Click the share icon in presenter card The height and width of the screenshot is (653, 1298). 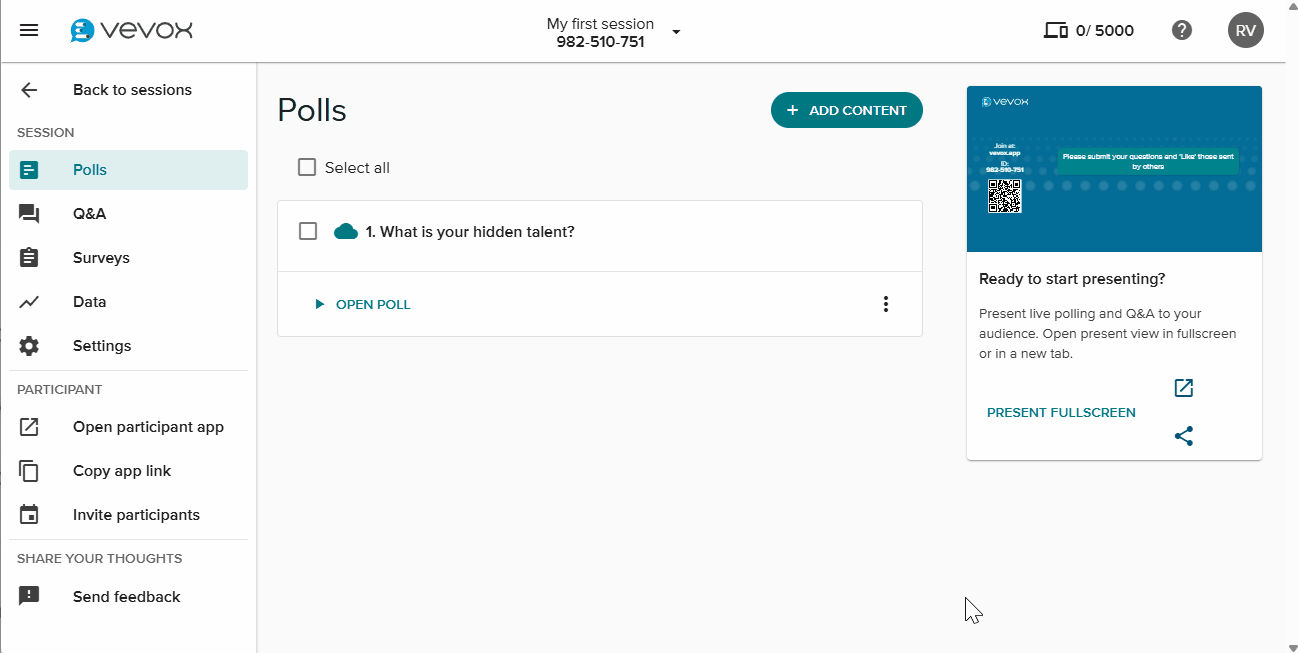pos(1184,436)
